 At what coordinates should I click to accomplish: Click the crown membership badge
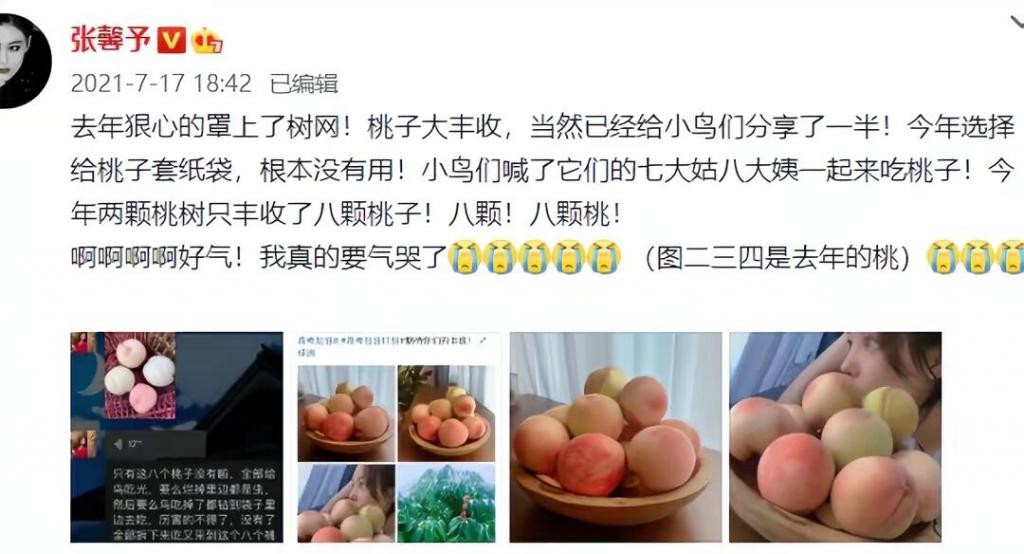click(x=207, y=41)
